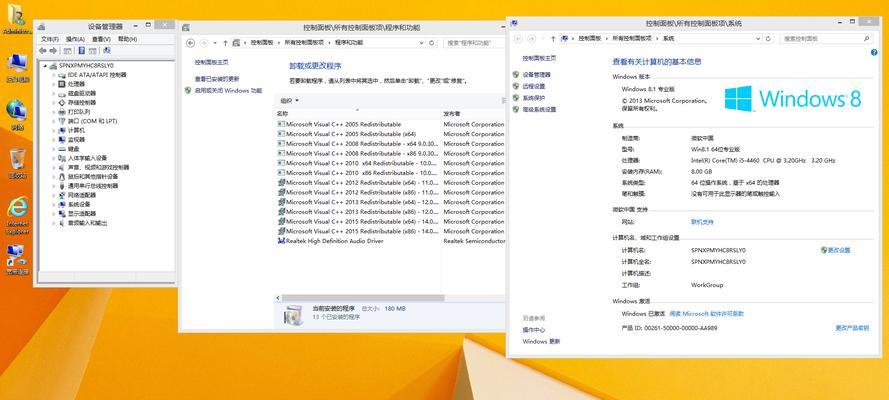This screenshot has height=400, width=889.
Task: Click the network adapters (网络适配器) device icon
Action: [62, 195]
